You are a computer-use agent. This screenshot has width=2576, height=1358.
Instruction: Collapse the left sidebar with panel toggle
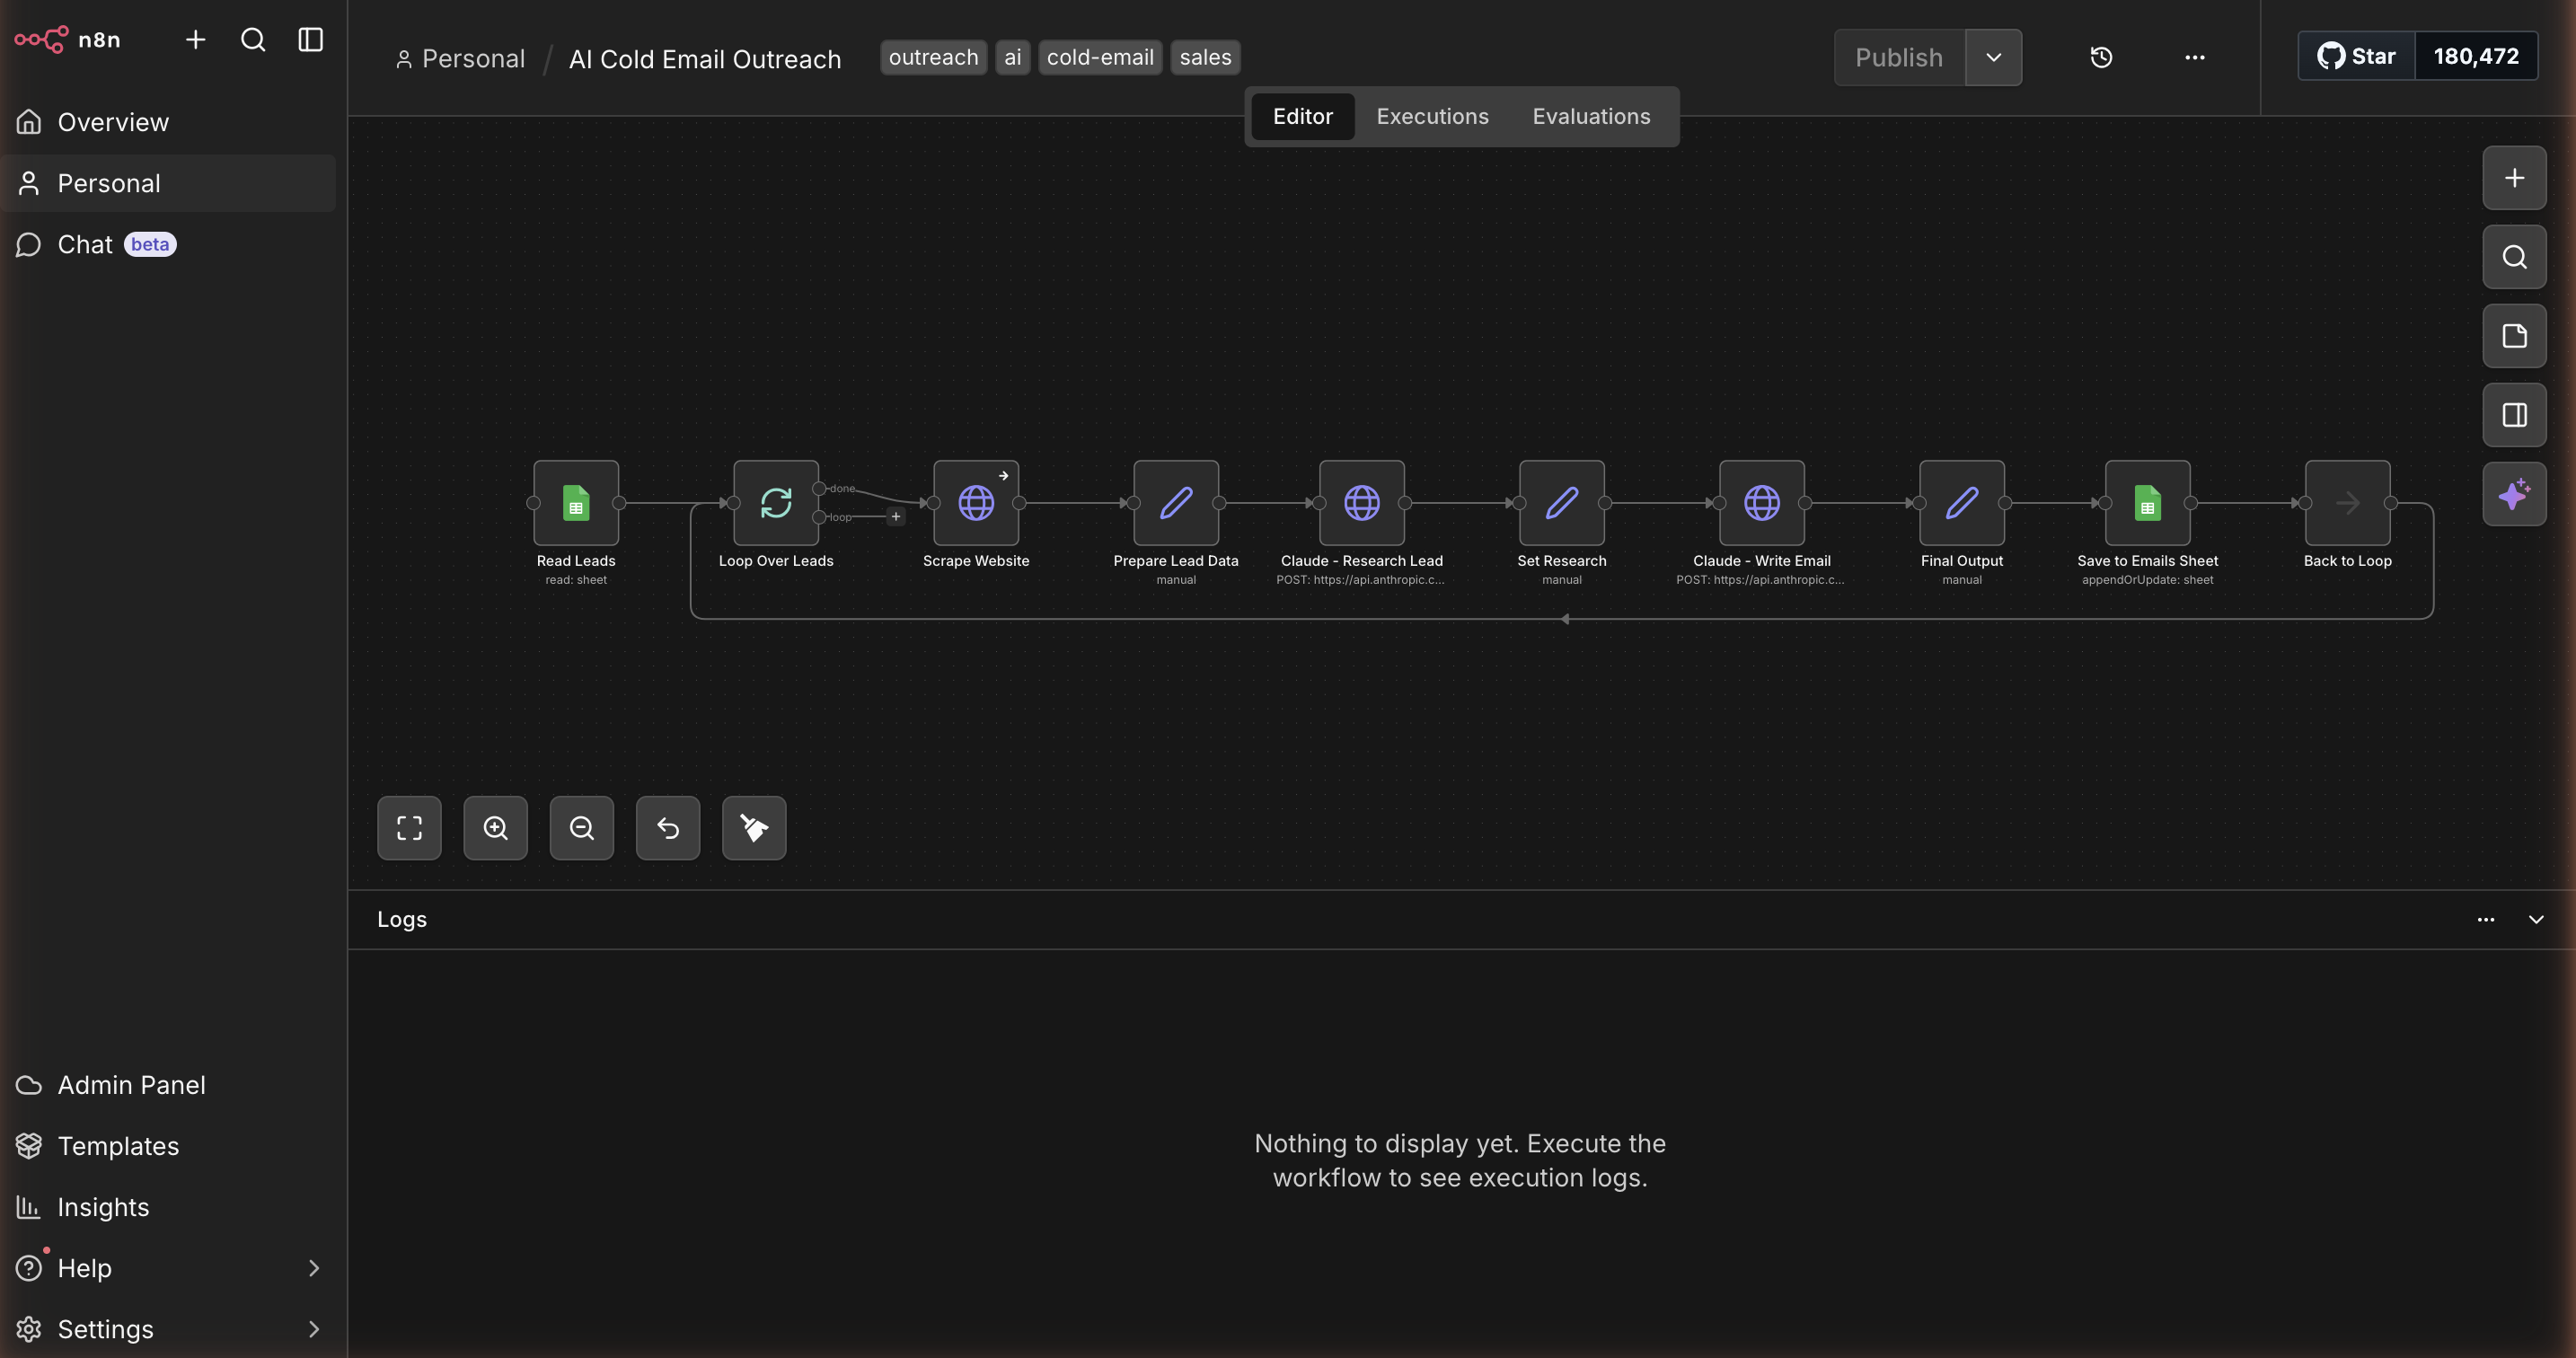tap(309, 40)
